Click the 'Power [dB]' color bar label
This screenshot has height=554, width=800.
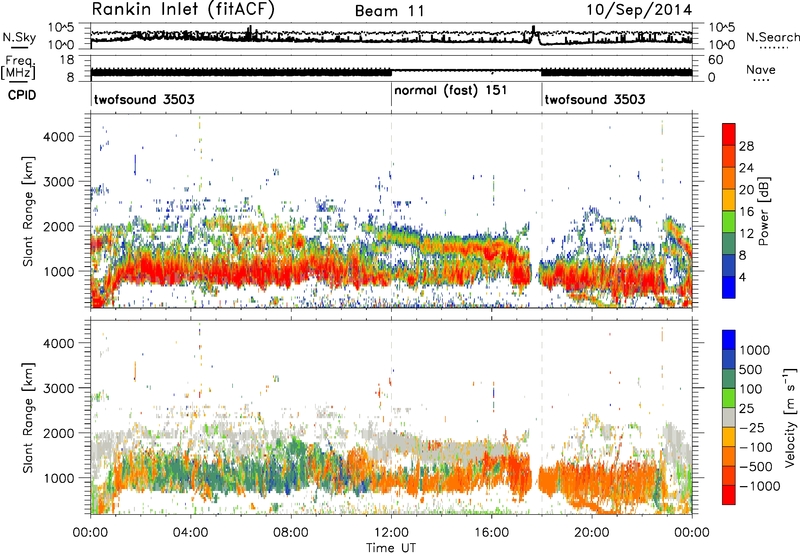click(763, 211)
